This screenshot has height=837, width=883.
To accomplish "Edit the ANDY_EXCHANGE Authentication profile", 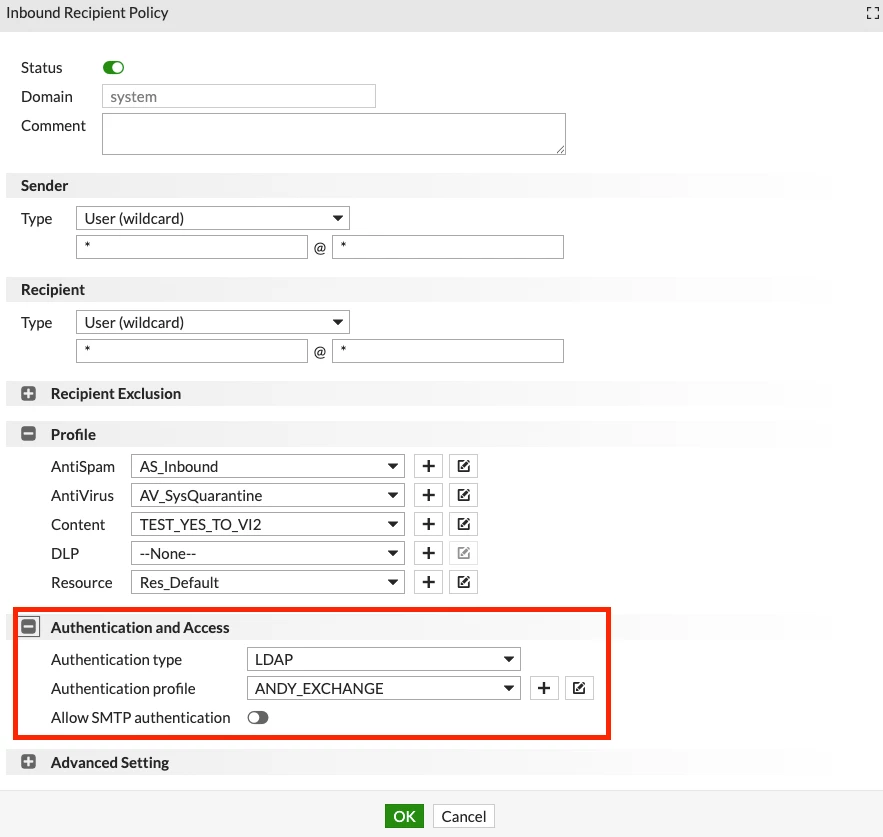I will point(579,688).
